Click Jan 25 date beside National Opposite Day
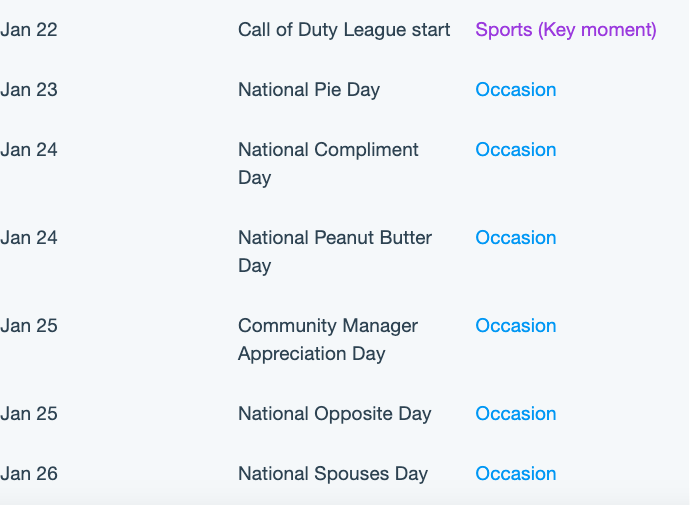Image resolution: width=690 pixels, height=505 pixels. point(29,414)
